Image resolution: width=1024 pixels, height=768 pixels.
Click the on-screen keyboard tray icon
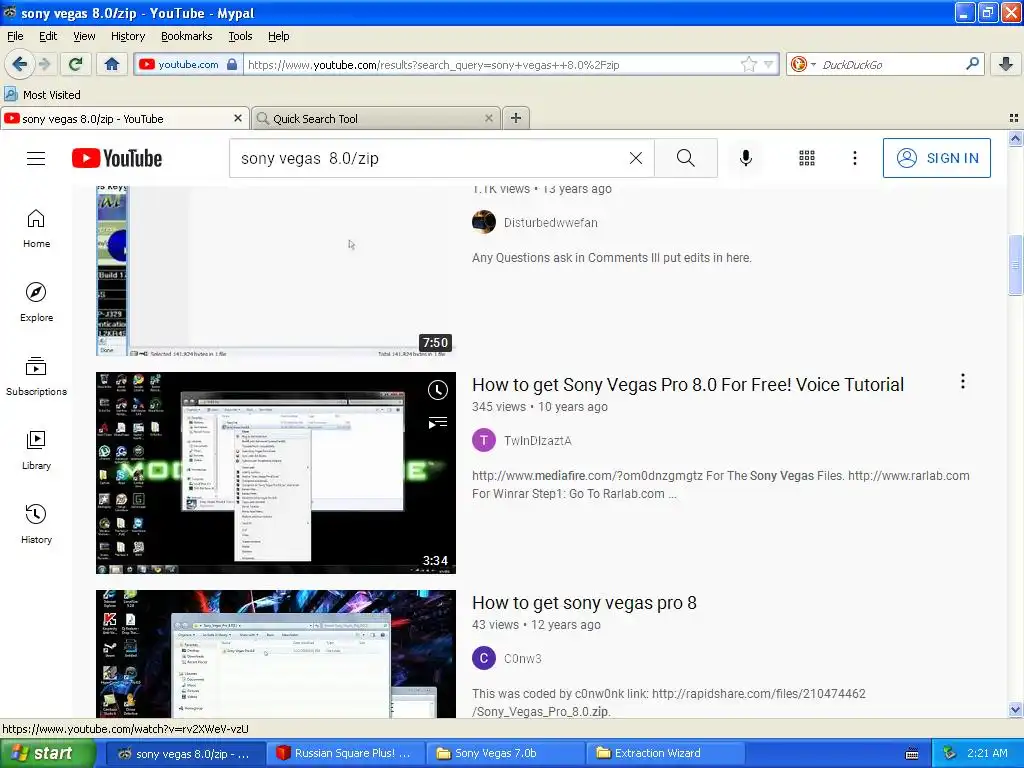tap(912, 754)
